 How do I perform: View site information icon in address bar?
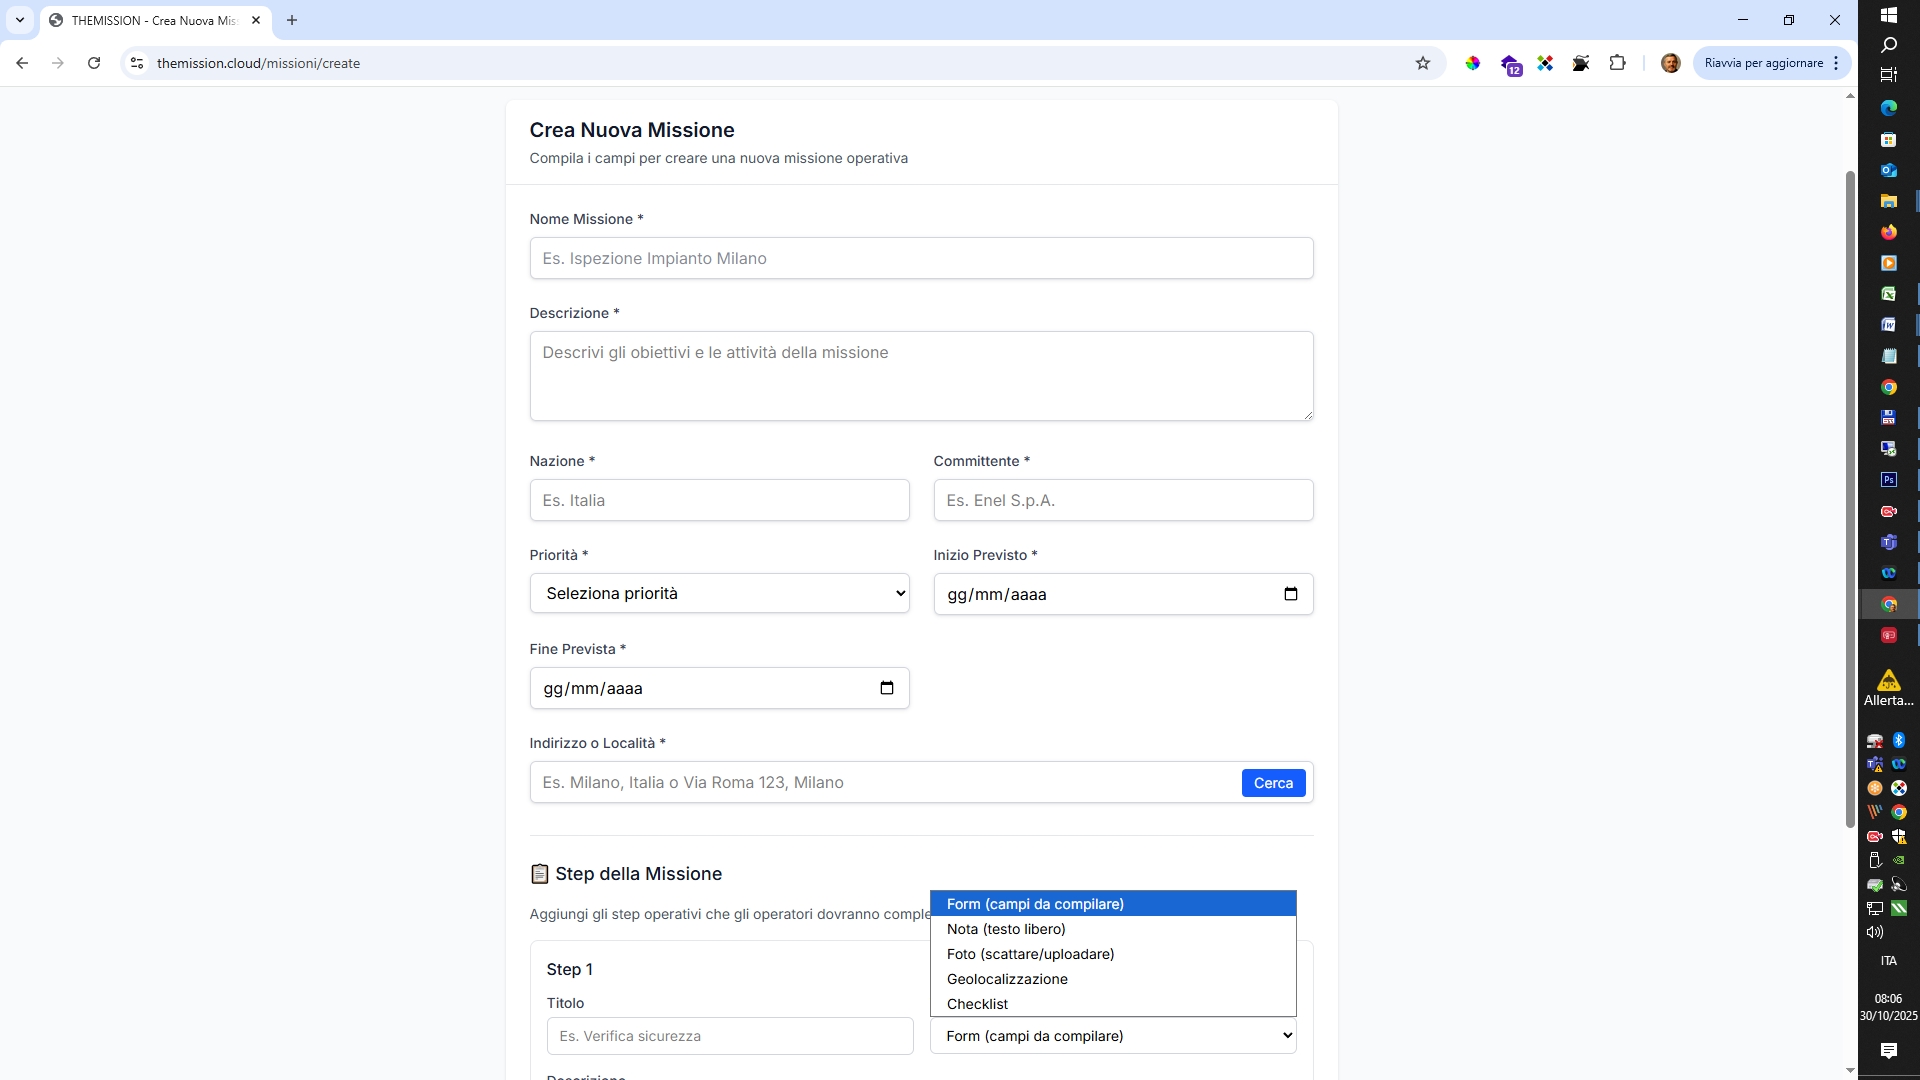[x=137, y=63]
